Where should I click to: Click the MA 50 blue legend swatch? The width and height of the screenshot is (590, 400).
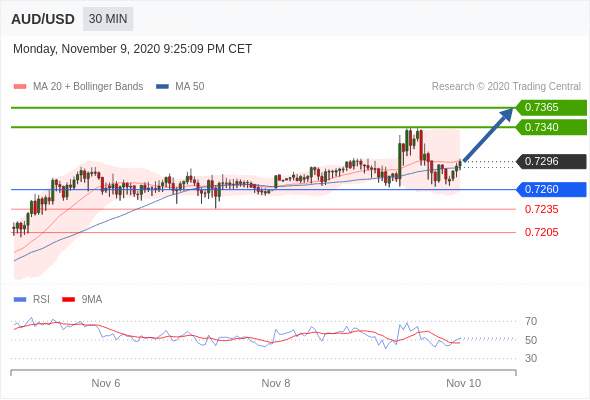point(162,87)
